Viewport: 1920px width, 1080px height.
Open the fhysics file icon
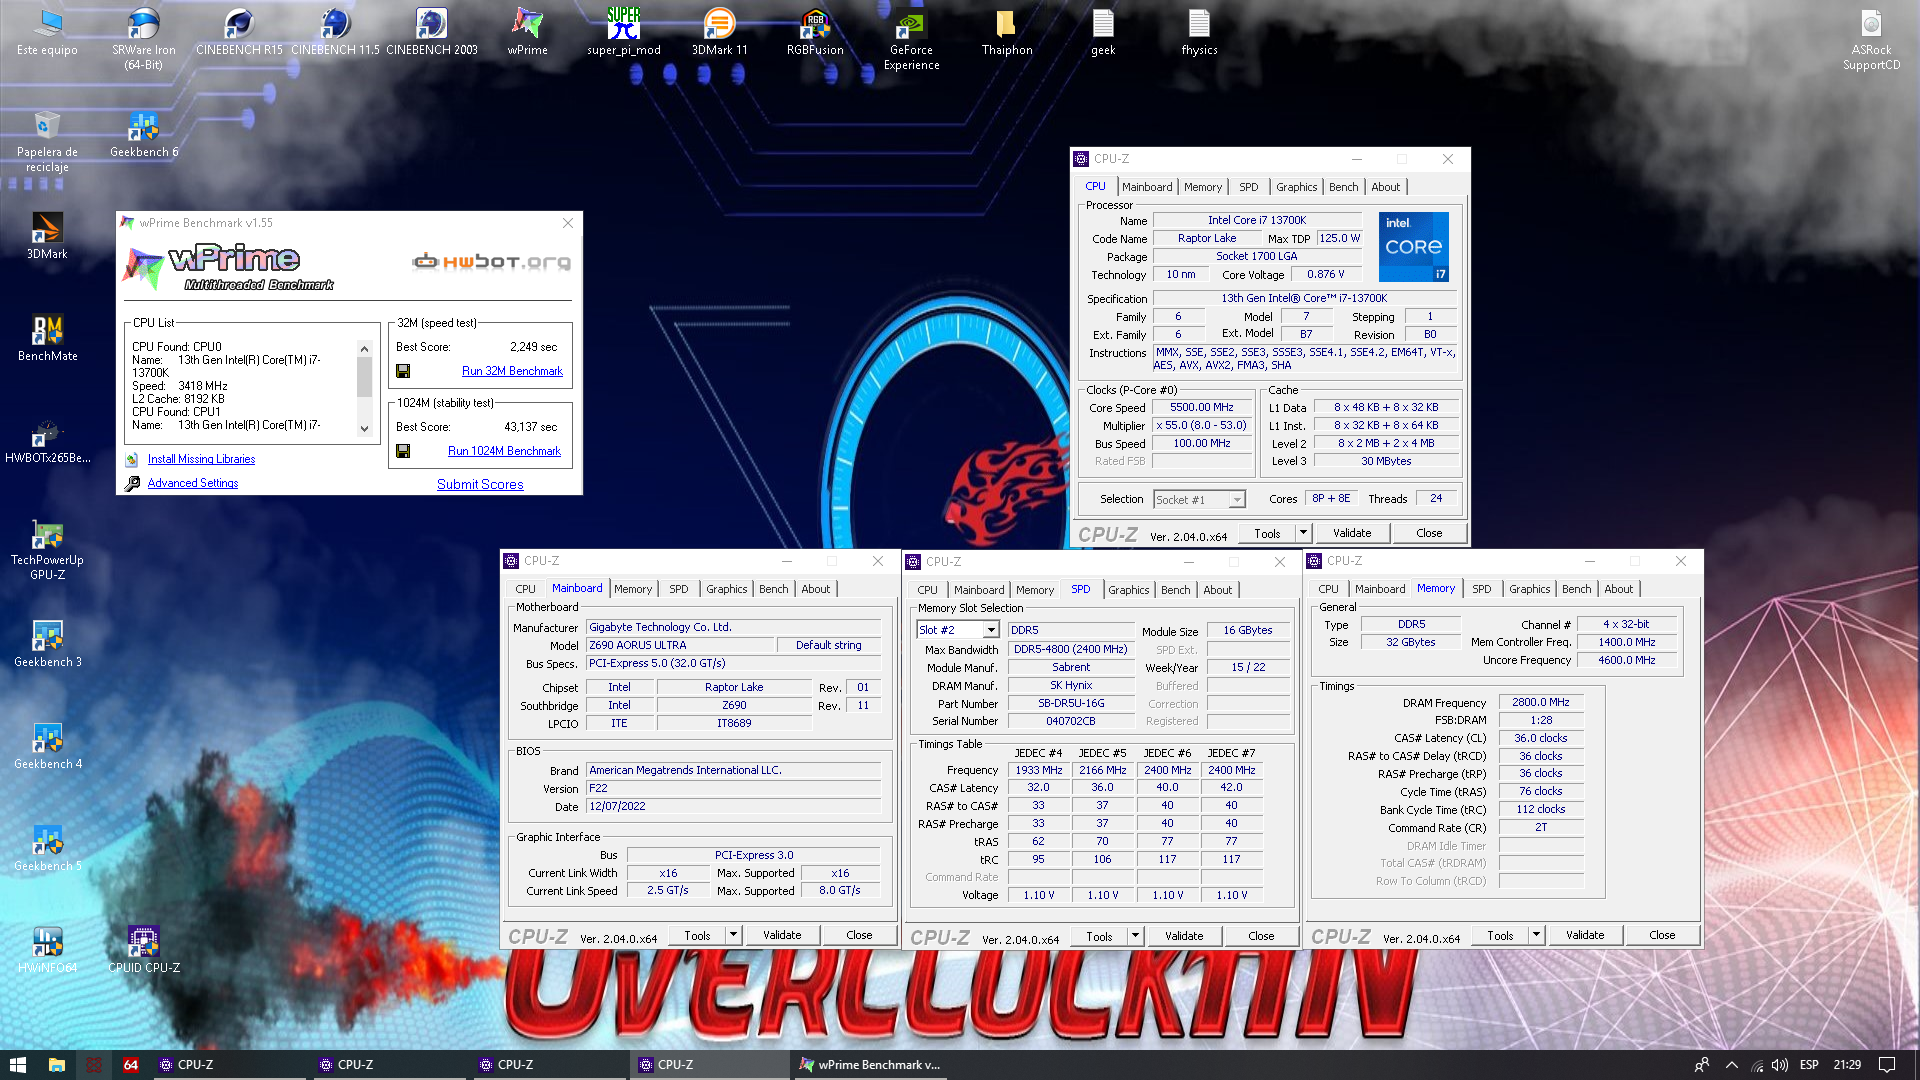point(1199,32)
